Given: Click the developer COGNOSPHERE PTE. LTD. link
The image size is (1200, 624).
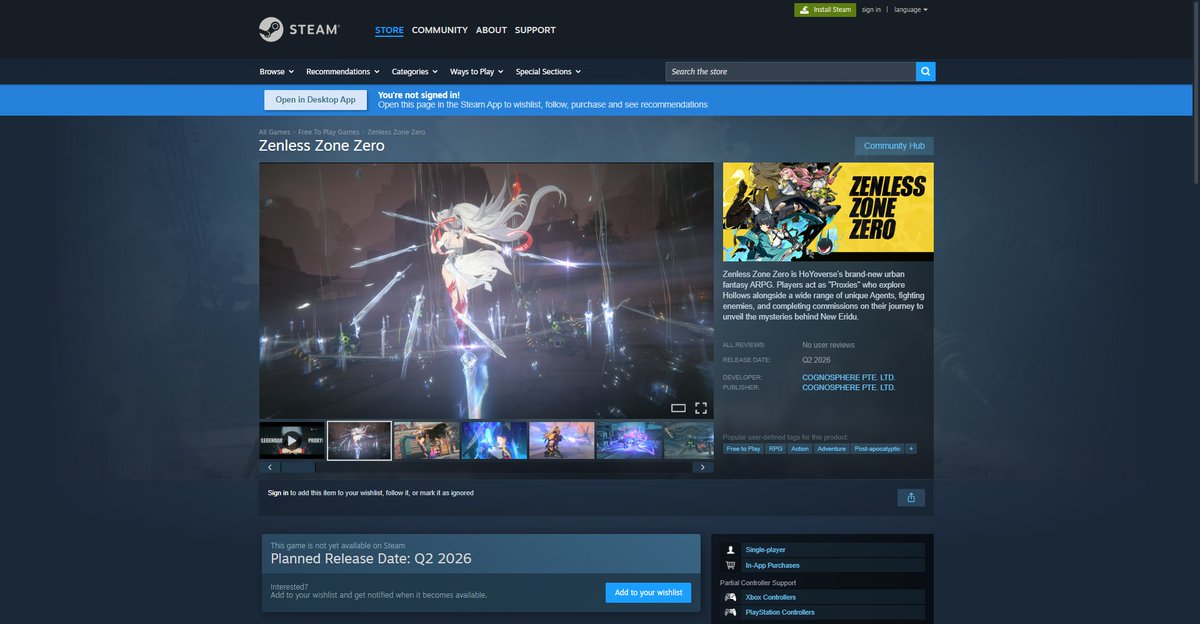Looking at the screenshot, I should coord(849,377).
